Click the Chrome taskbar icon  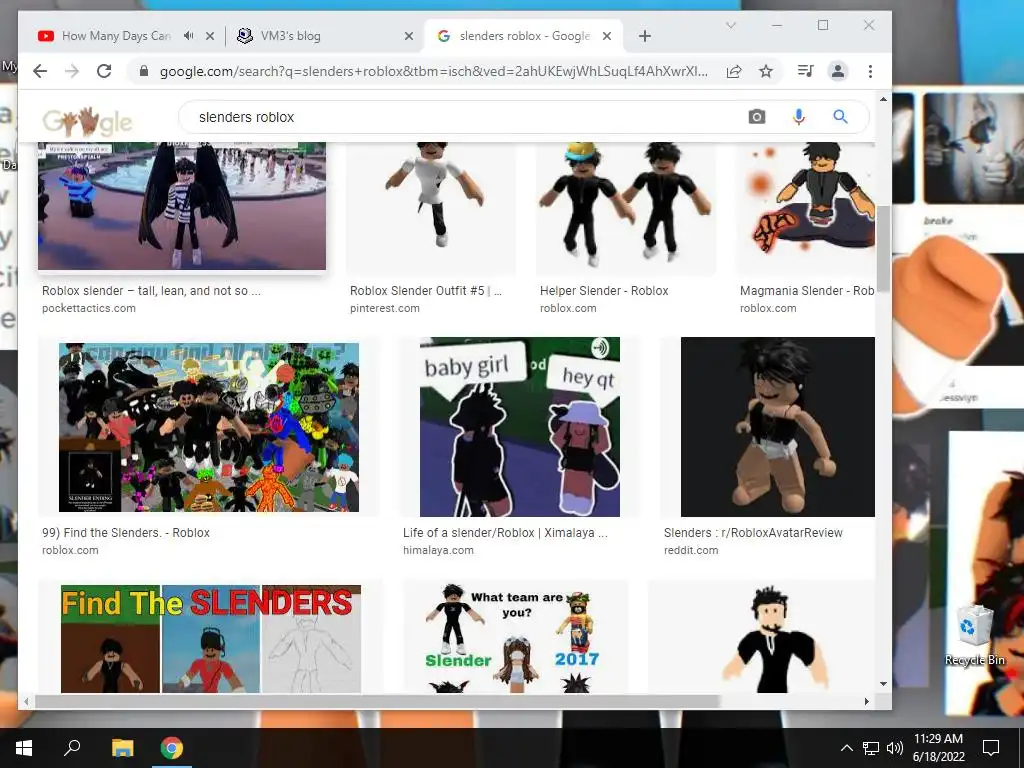(x=172, y=748)
